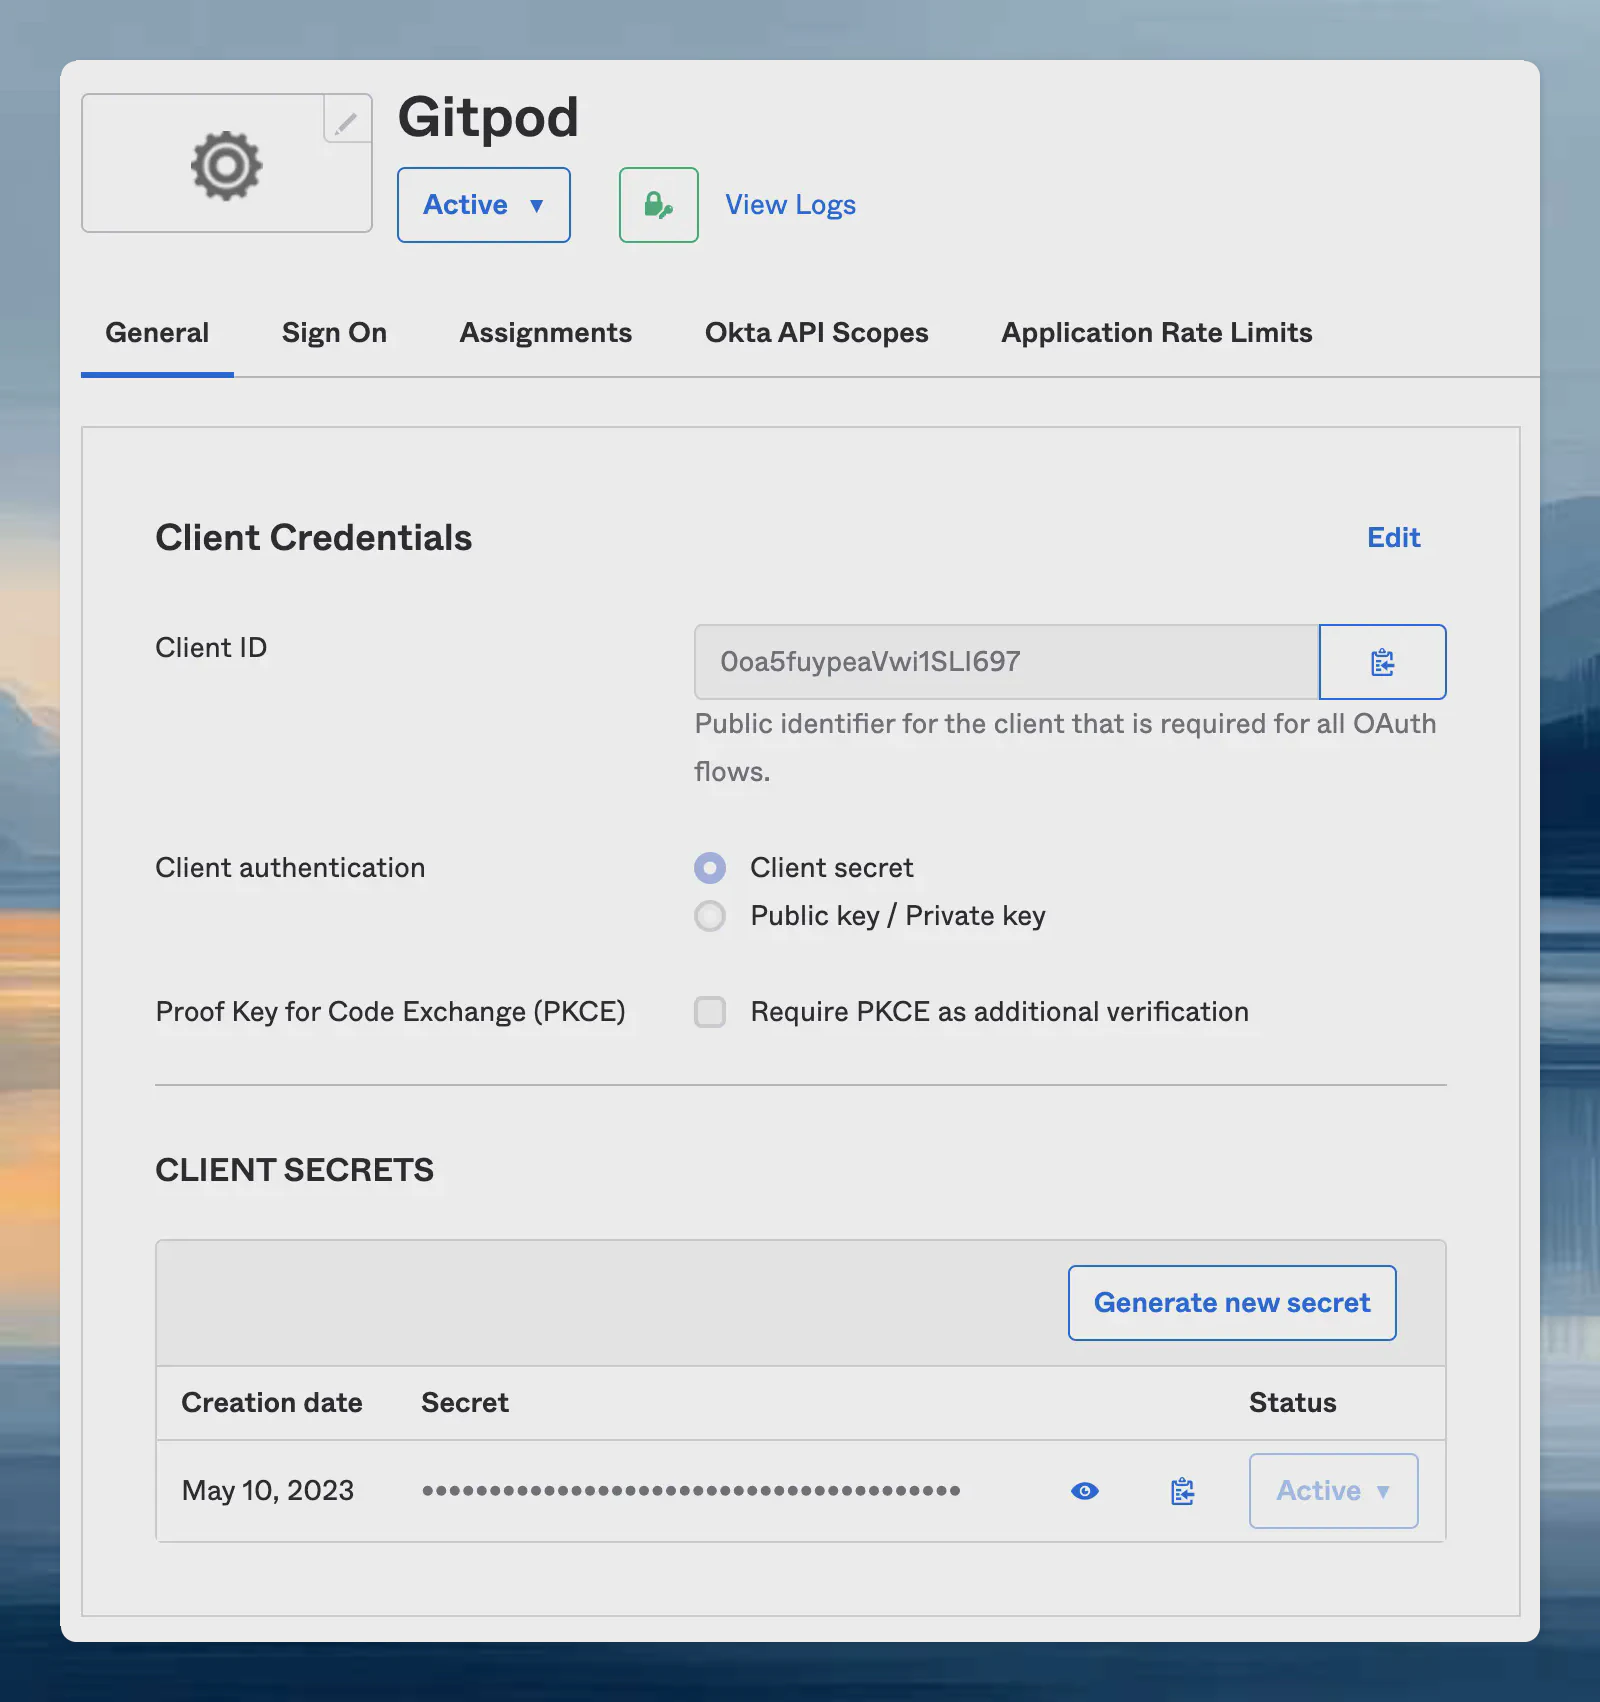Click Edit in Client Credentials section
Screen dimensions: 1600x1702
(1394, 538)
